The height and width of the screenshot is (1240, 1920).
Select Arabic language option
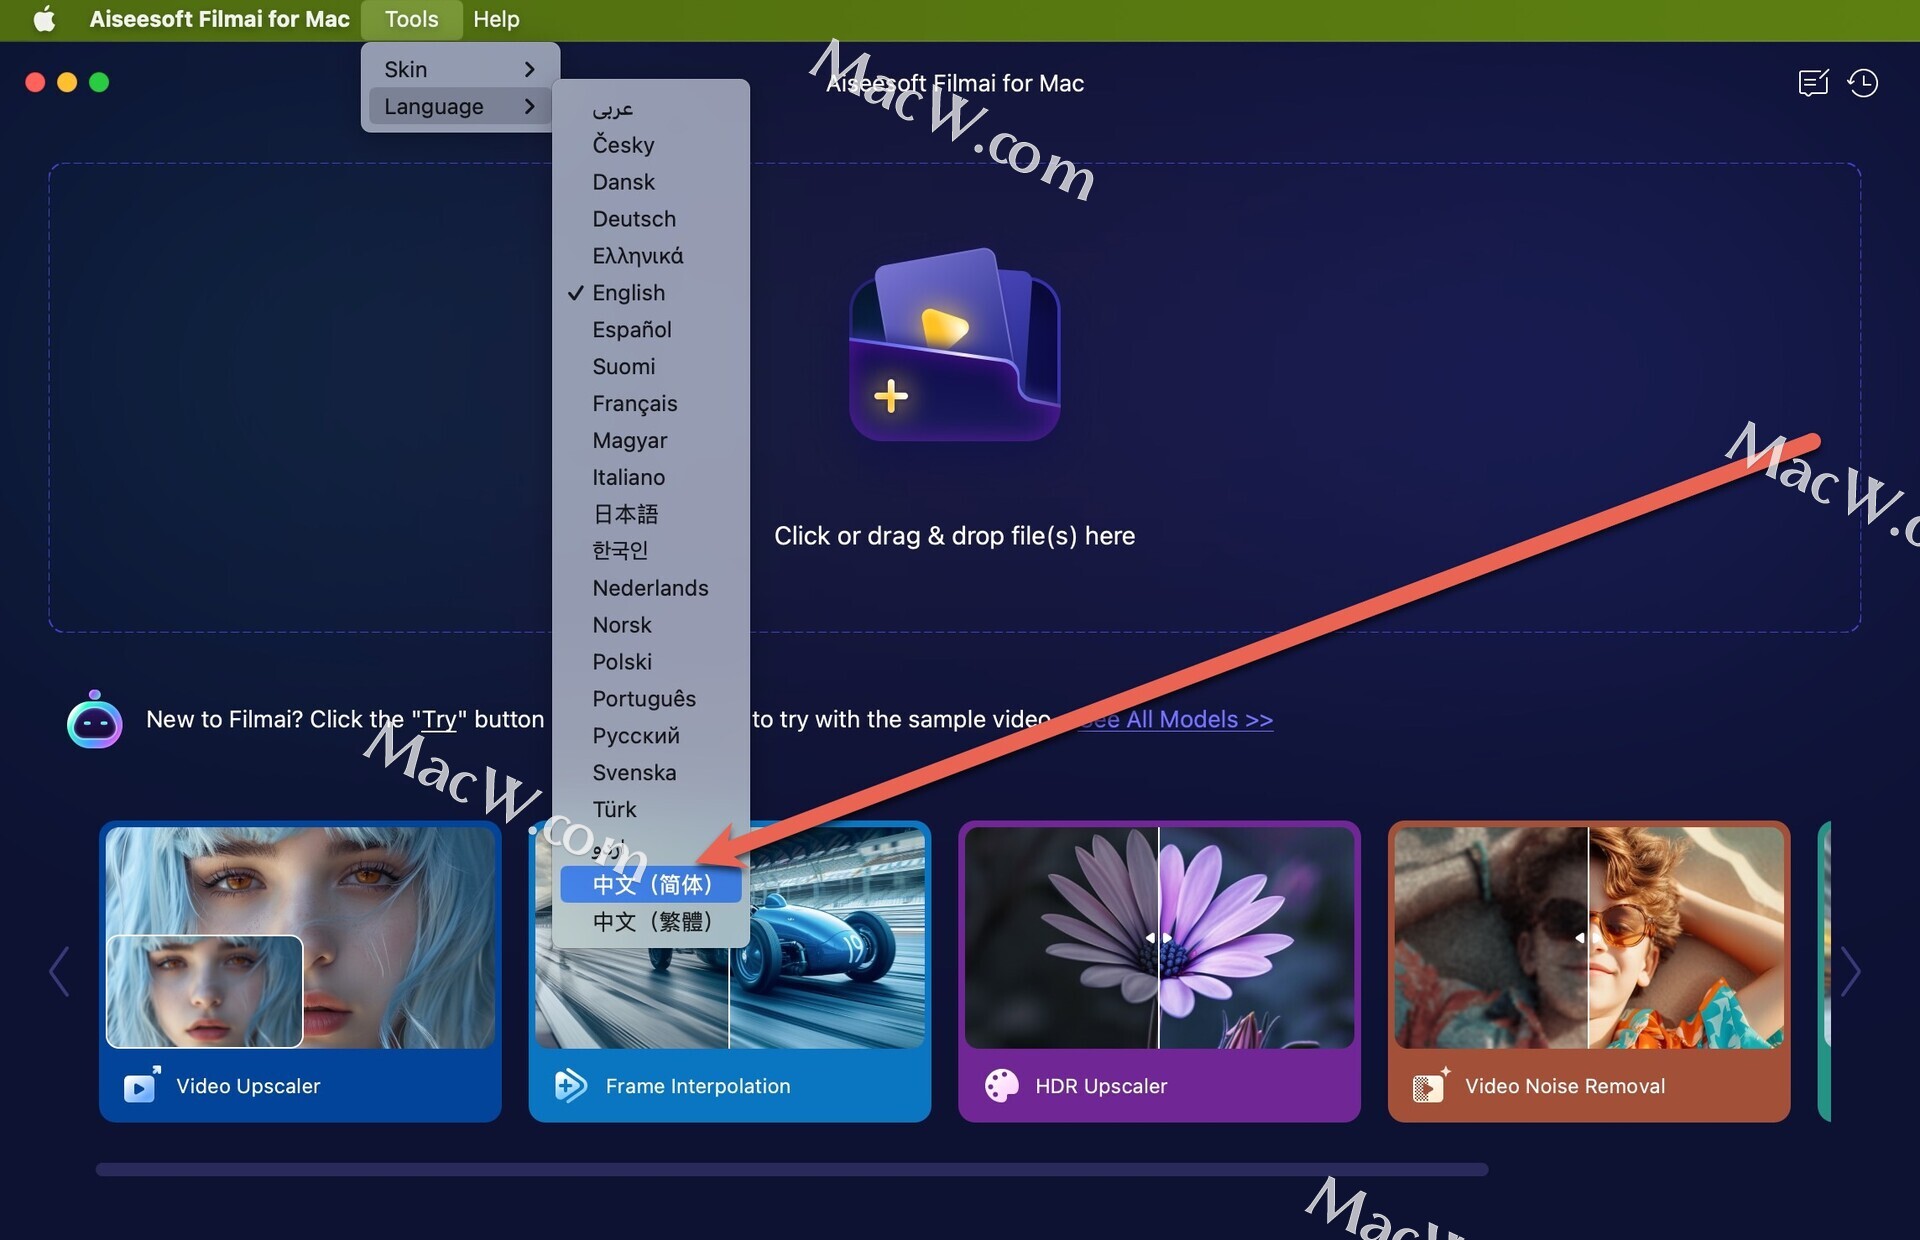pos(651,108)
